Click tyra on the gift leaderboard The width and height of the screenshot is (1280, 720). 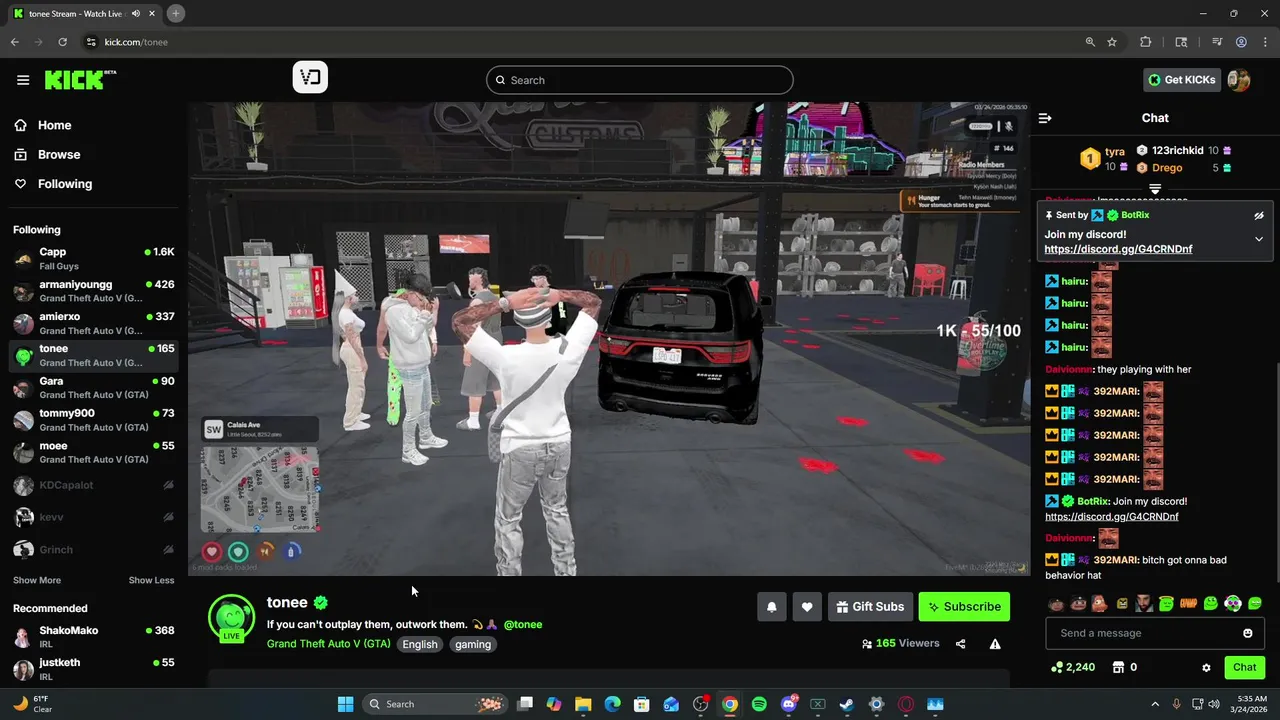tap(1115, 152)
